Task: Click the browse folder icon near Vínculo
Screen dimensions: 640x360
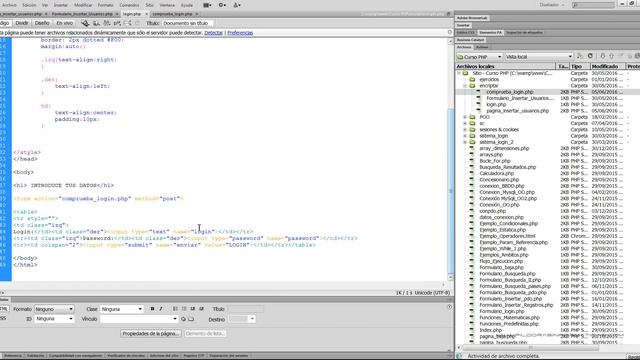Action: click(x=191, y=319)
